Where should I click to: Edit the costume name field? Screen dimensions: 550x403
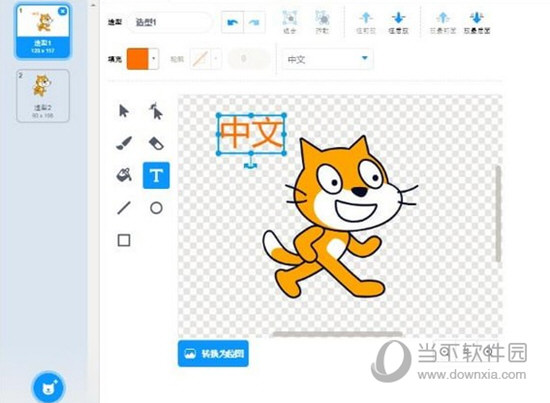(169, 22)
